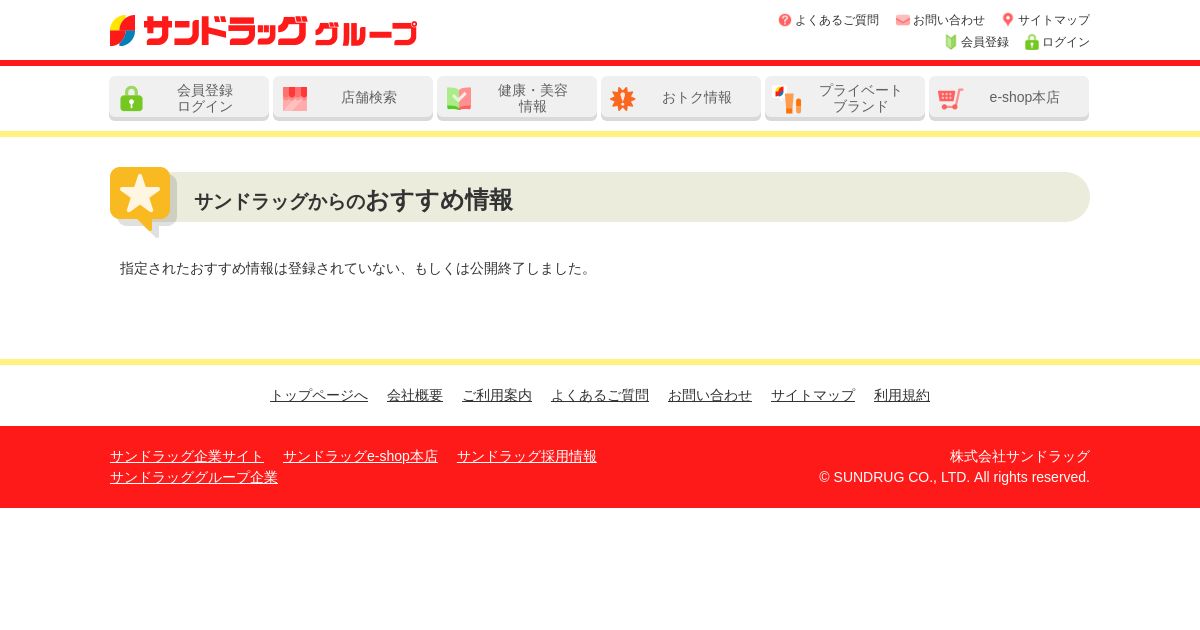Open the footer サイトマップ link
Screen dimensions: 1200x630
coord(813,395)
